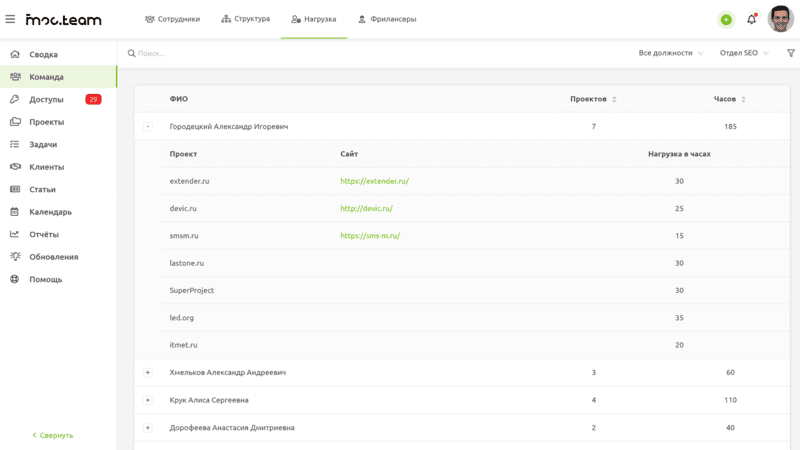The image size is (800, 450).
Task: Click the green plus add button
Action: pos(726,20)
